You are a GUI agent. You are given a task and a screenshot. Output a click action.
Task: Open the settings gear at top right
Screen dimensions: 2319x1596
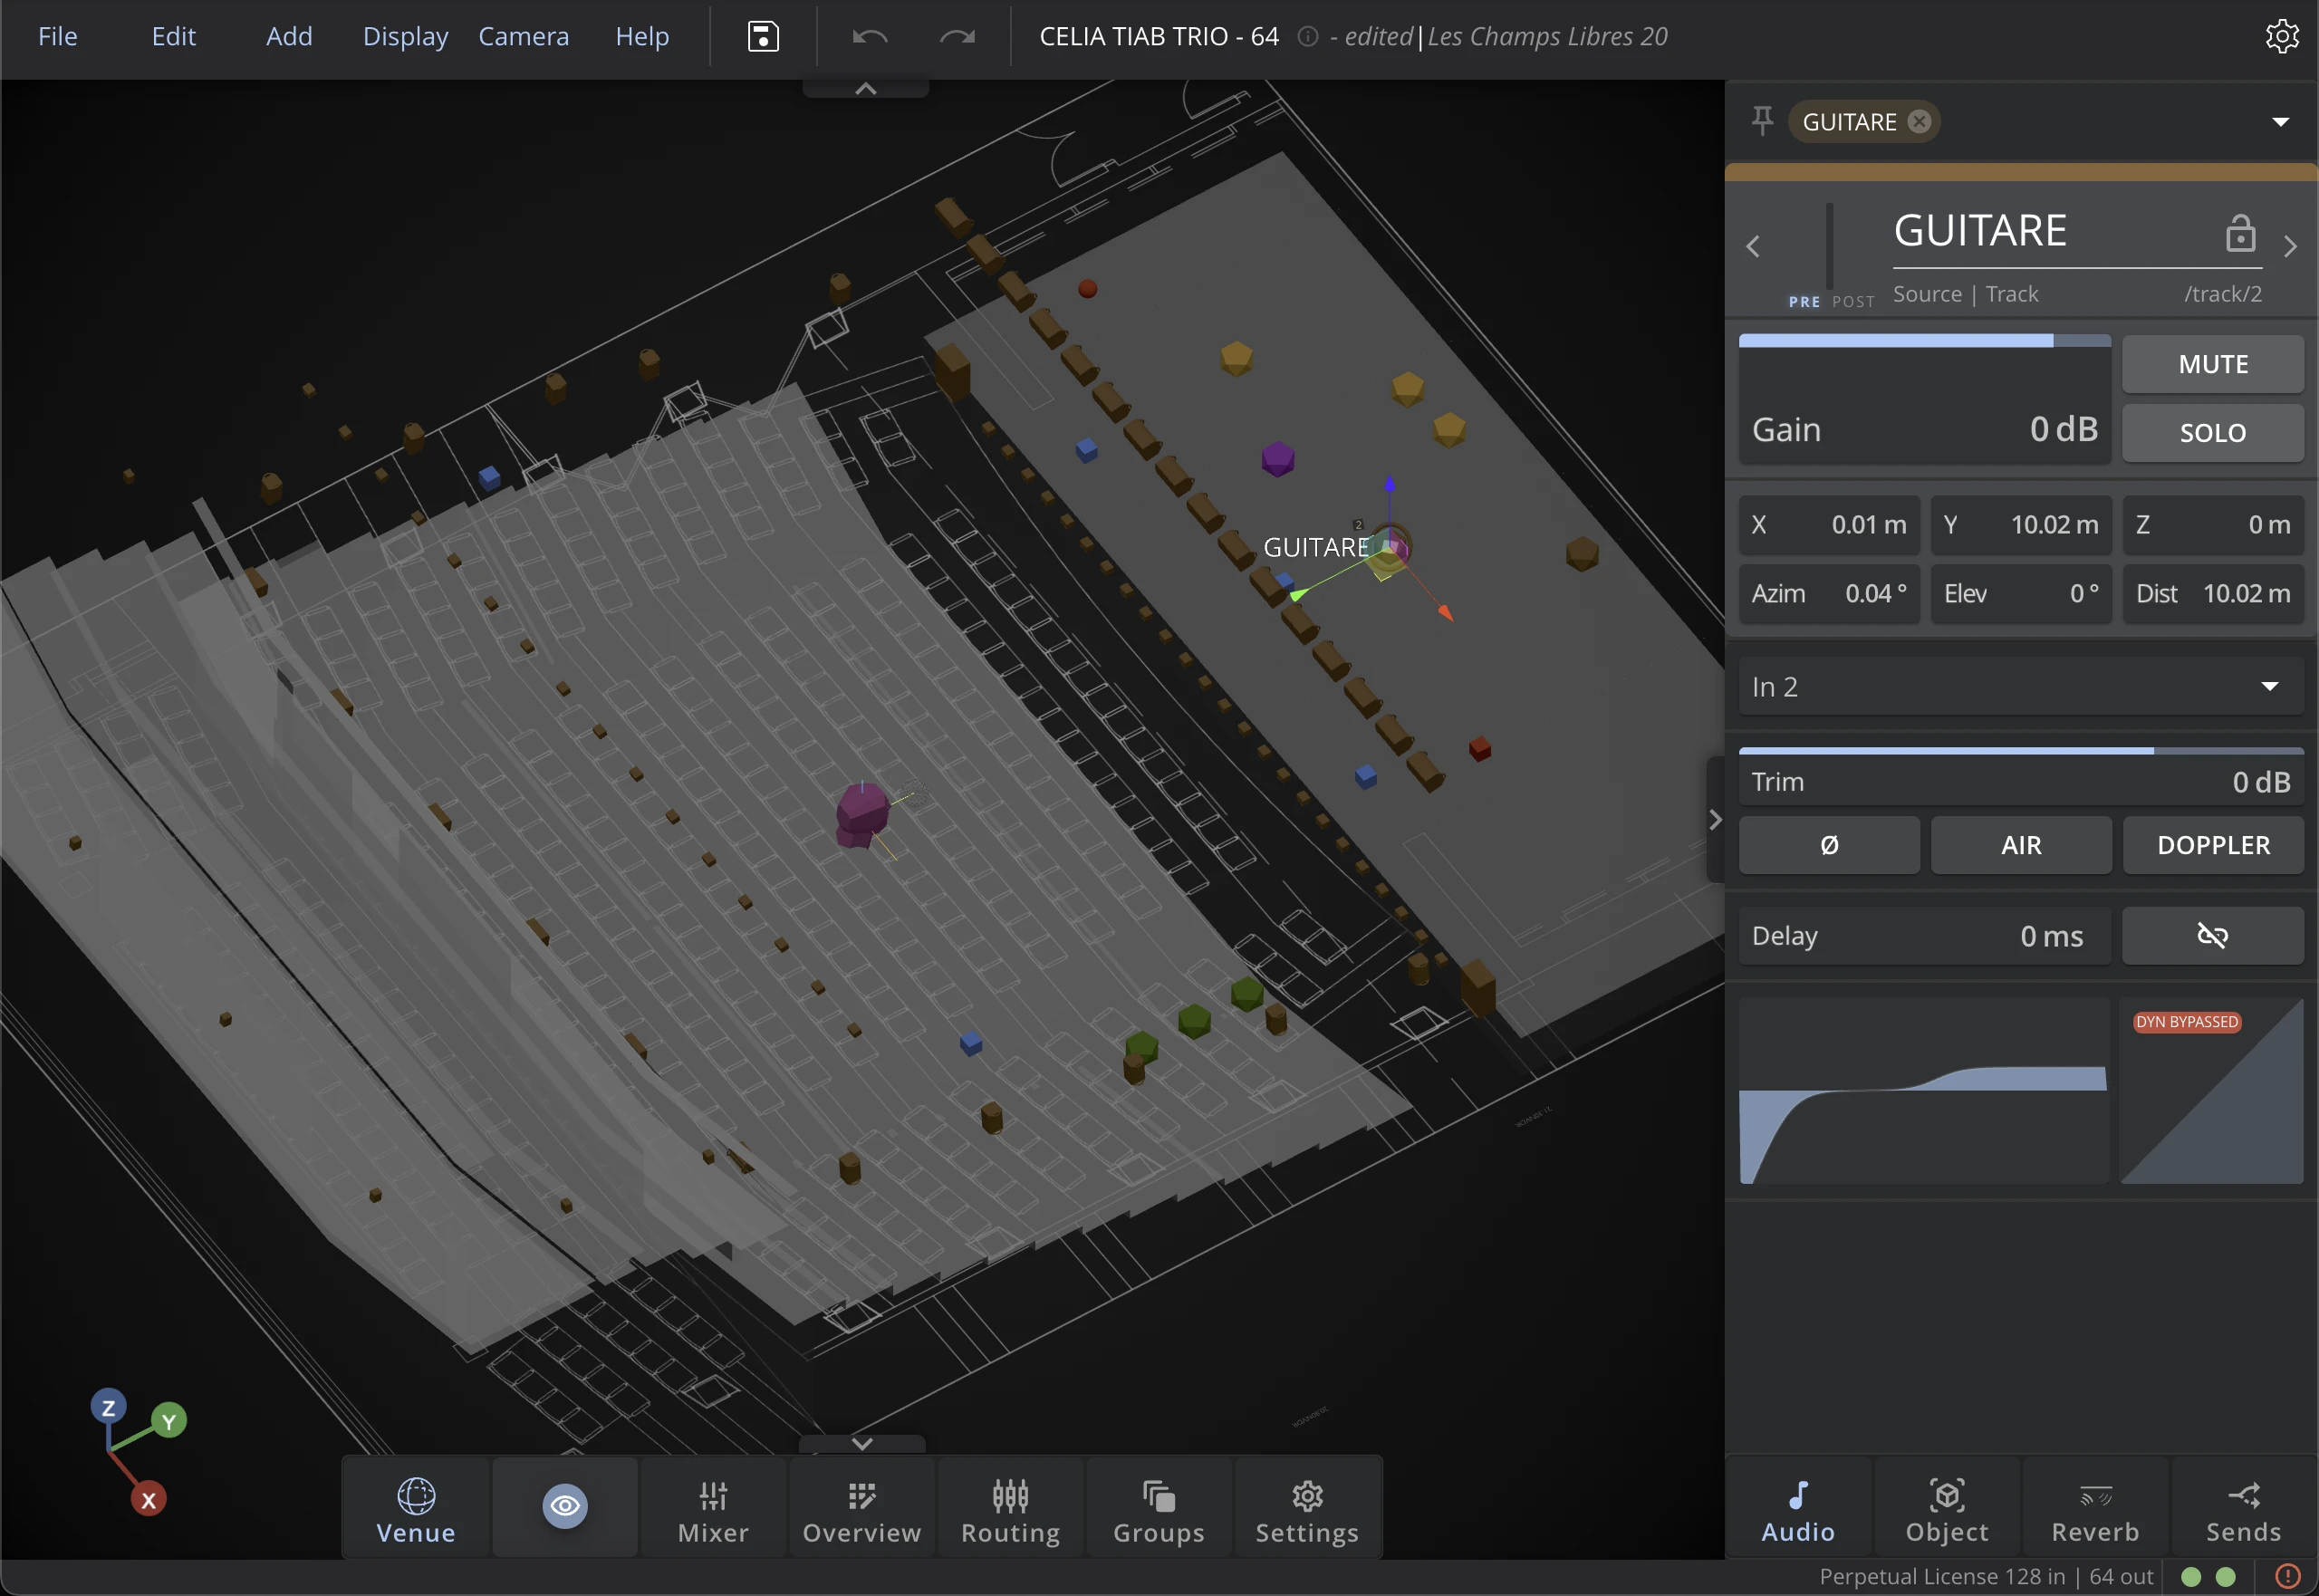tap(2281, 36)
